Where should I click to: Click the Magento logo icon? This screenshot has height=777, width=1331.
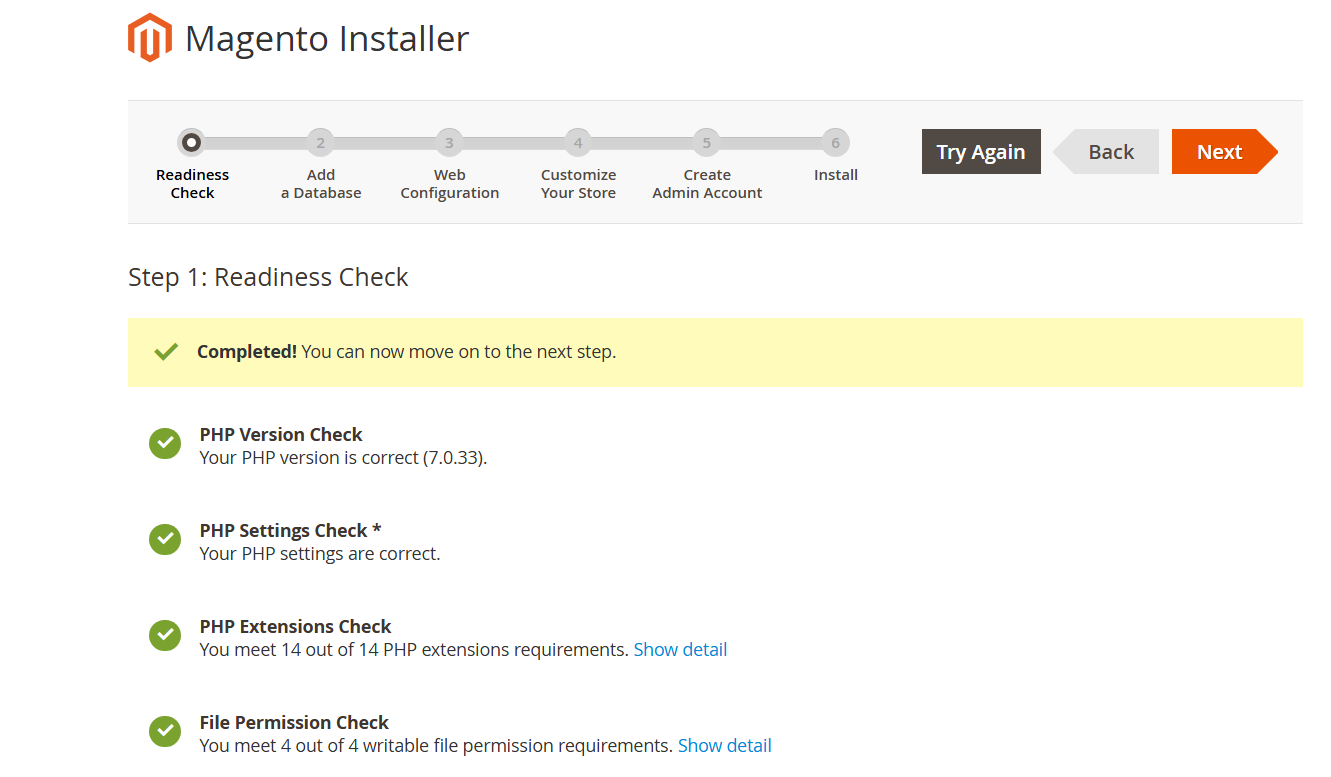[150, 38]
